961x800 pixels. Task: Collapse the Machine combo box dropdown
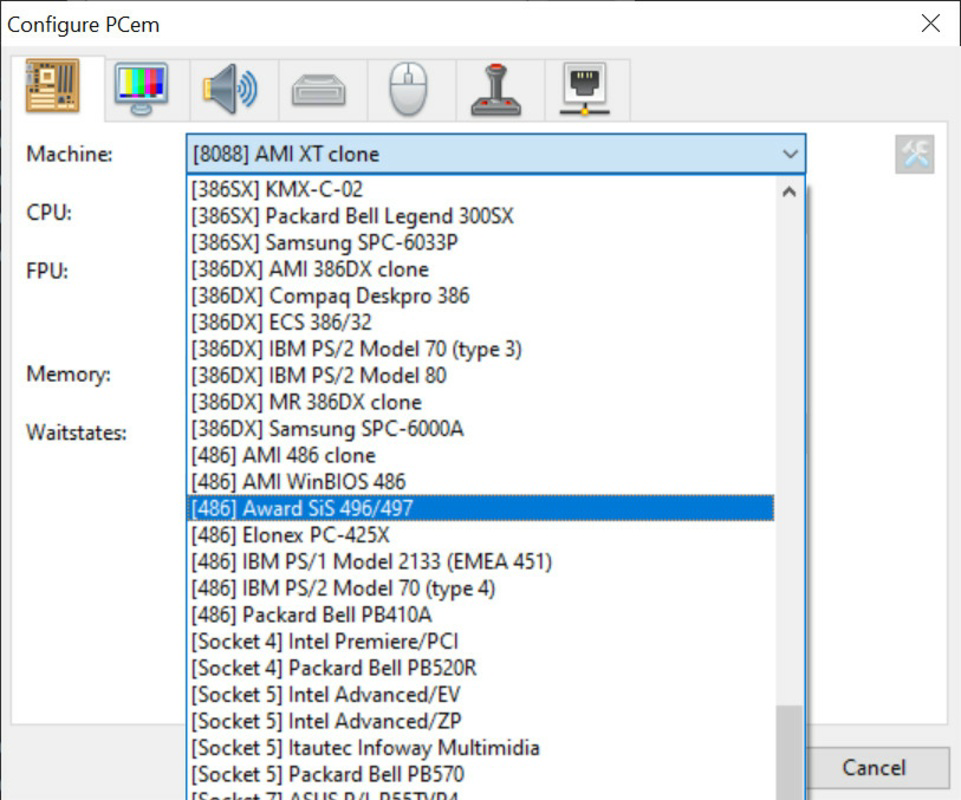pyautogui.click(x=790, y=154)
